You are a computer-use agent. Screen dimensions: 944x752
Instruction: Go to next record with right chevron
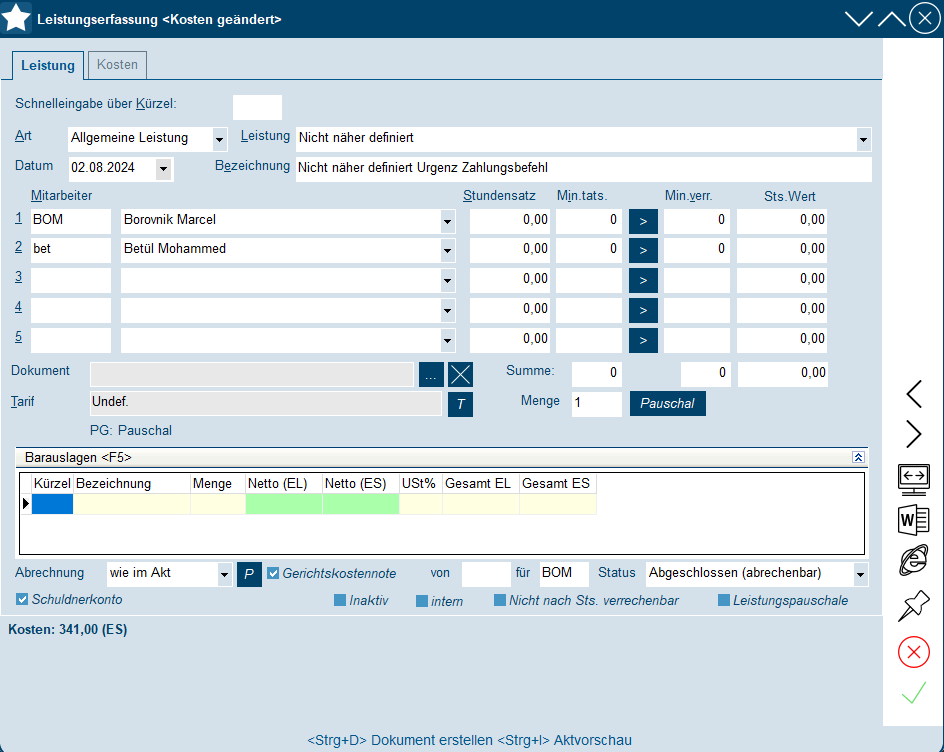click(x=914, y=434)
